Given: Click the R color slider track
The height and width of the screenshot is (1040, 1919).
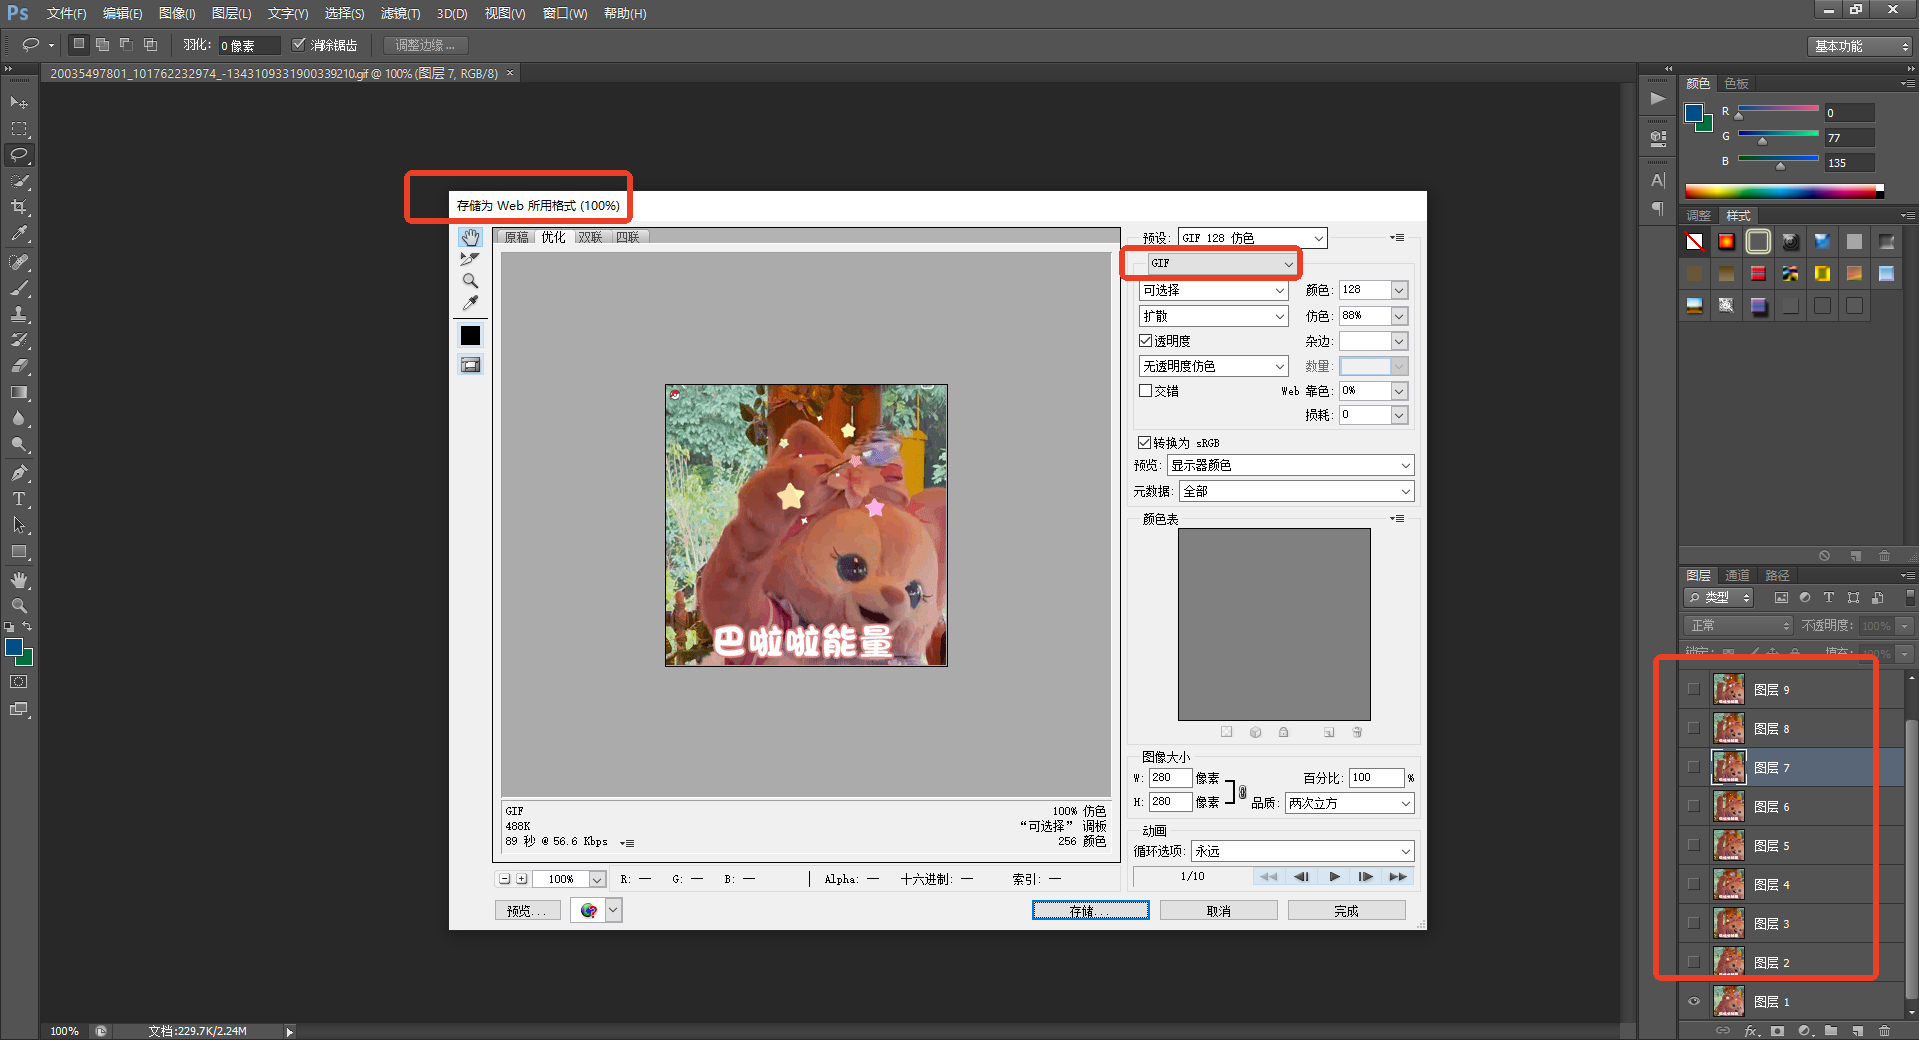Looking at the screenshot, I should point(1778,108).
